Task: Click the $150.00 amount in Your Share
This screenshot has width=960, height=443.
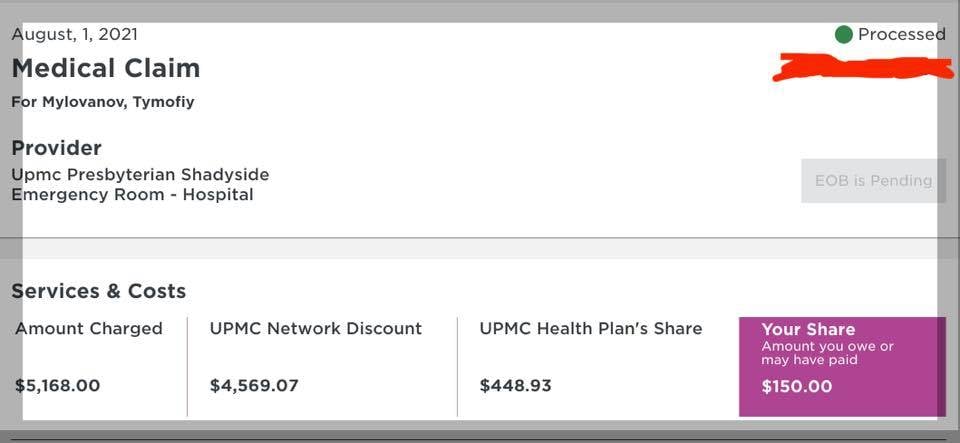Action: (797, 386)
